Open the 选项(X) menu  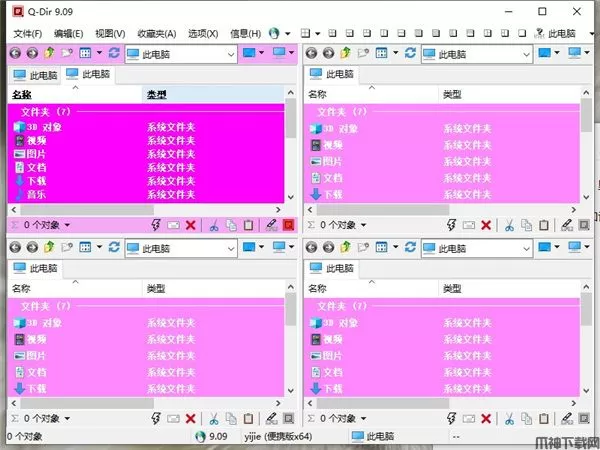pos(203,34)
